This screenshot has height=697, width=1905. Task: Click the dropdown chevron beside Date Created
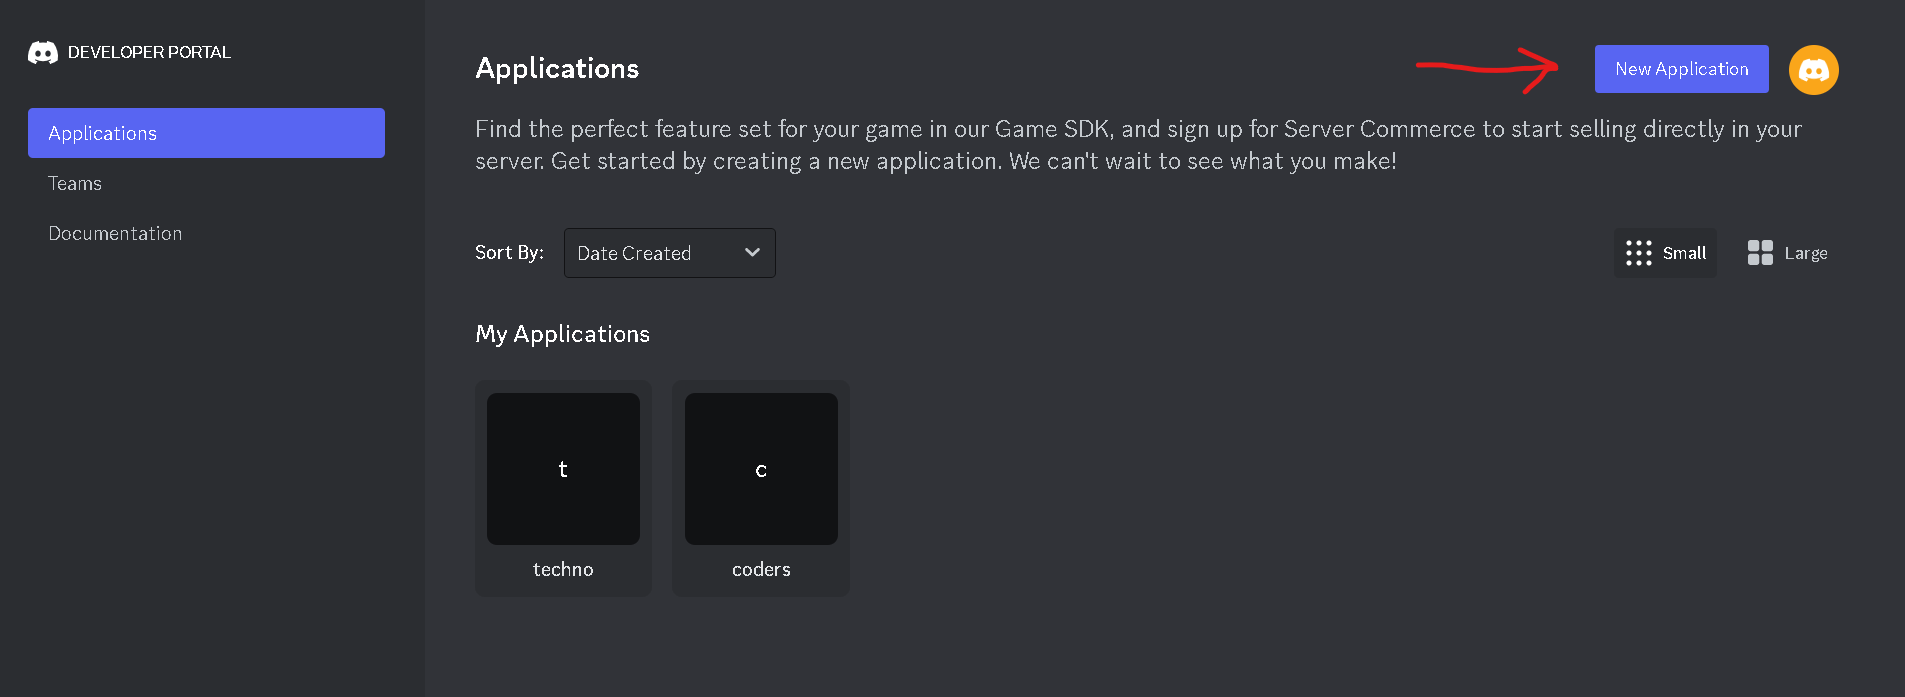pos(751,252)
